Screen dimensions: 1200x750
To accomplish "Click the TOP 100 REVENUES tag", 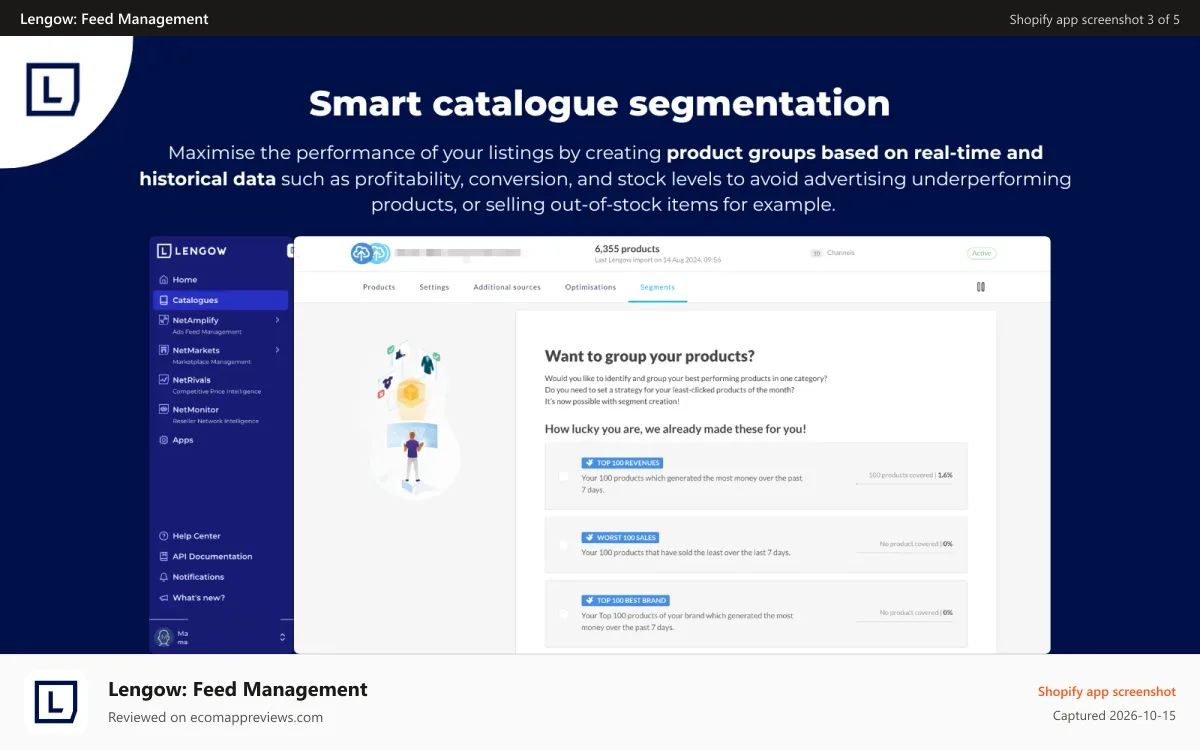I will (x=622, y=463).
